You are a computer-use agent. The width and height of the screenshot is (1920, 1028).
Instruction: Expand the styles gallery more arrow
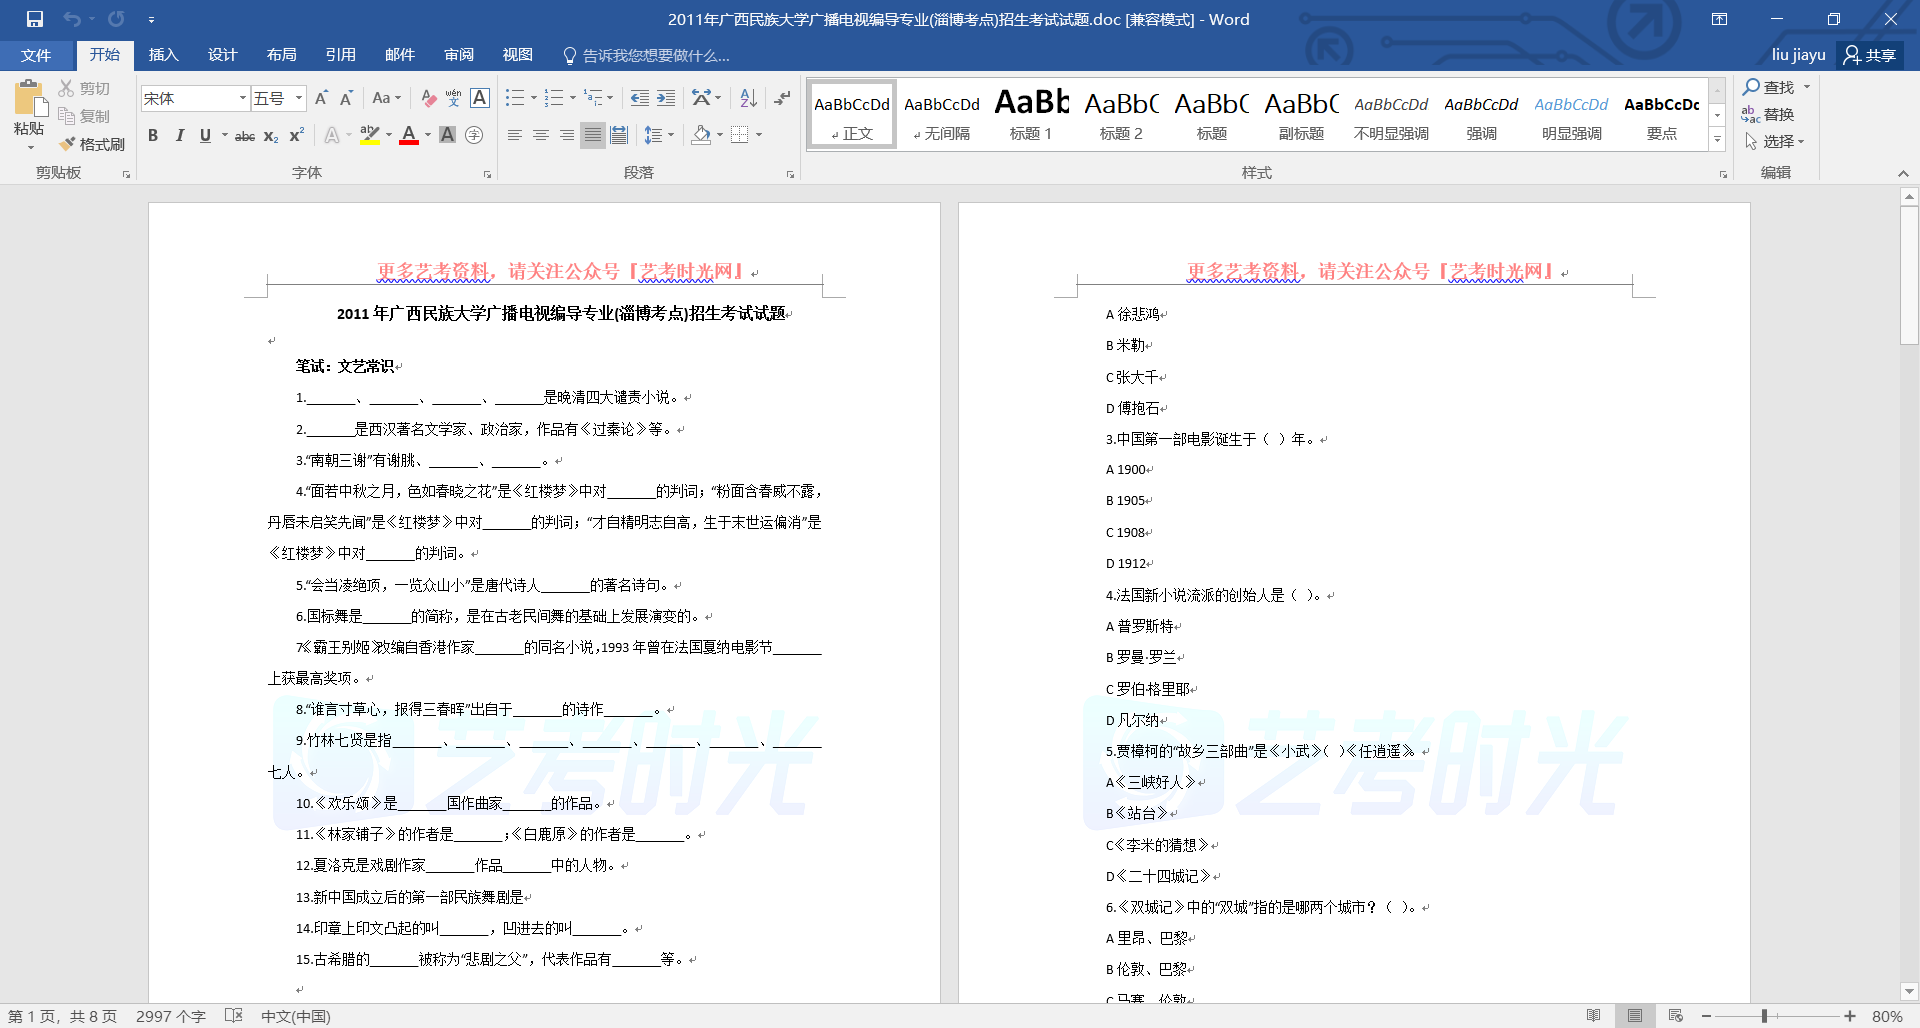coord(1717,141)
